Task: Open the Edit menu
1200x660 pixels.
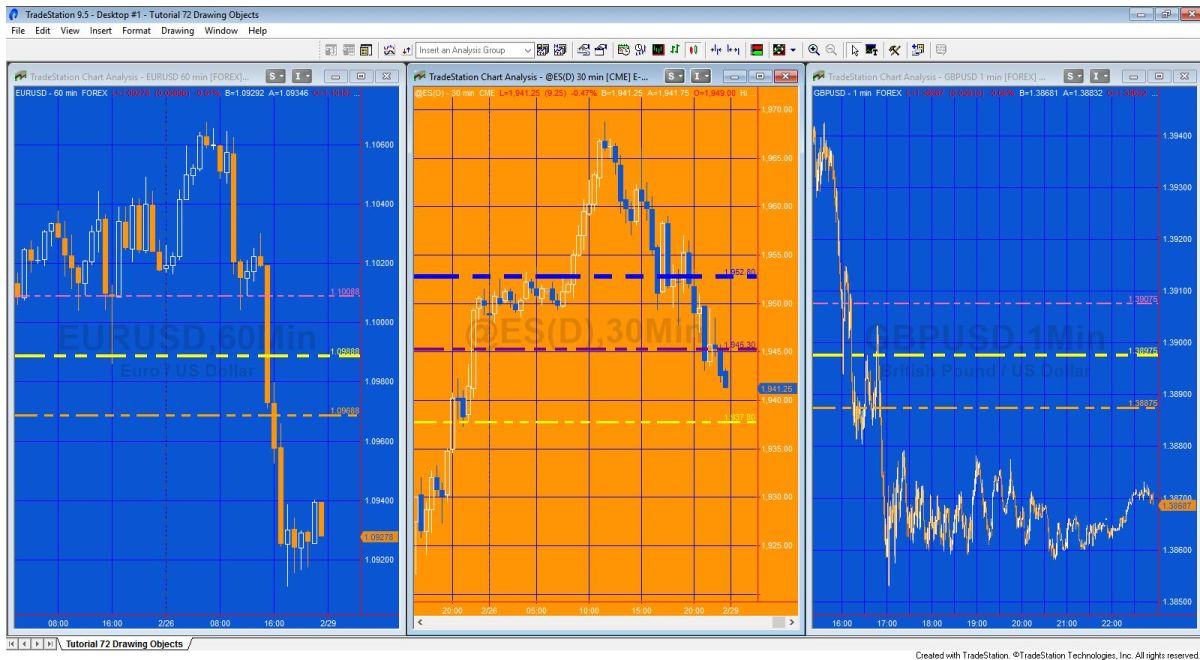Action: click(x=43, y=31)
